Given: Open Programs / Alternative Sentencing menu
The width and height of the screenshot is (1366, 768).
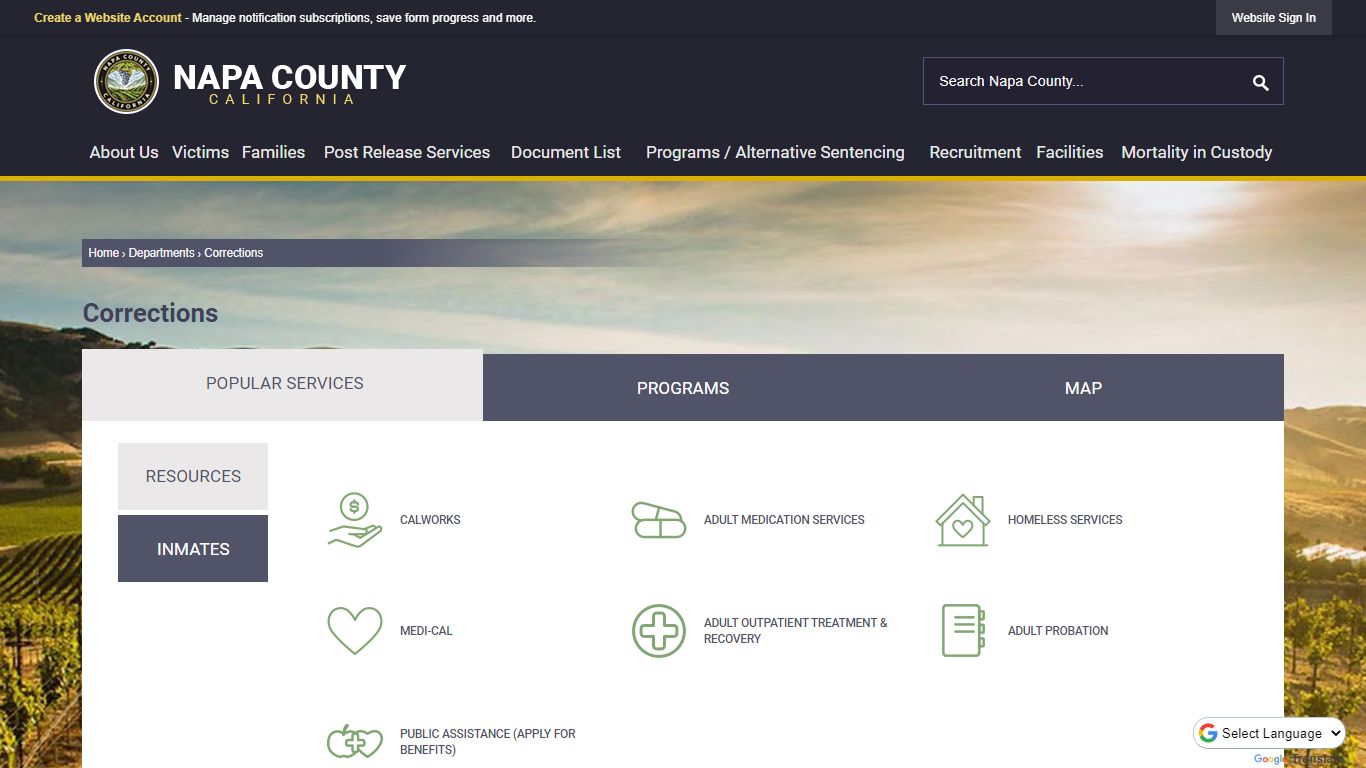Looking at the screenshot, I should point(775,152).
